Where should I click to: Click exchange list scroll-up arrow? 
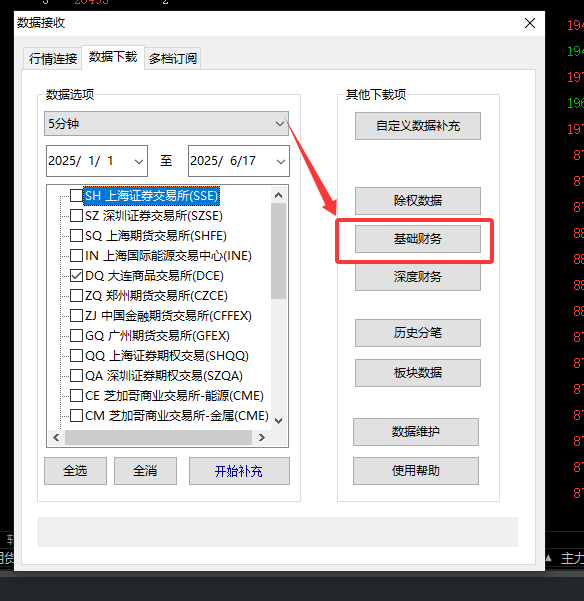(279, 195)
